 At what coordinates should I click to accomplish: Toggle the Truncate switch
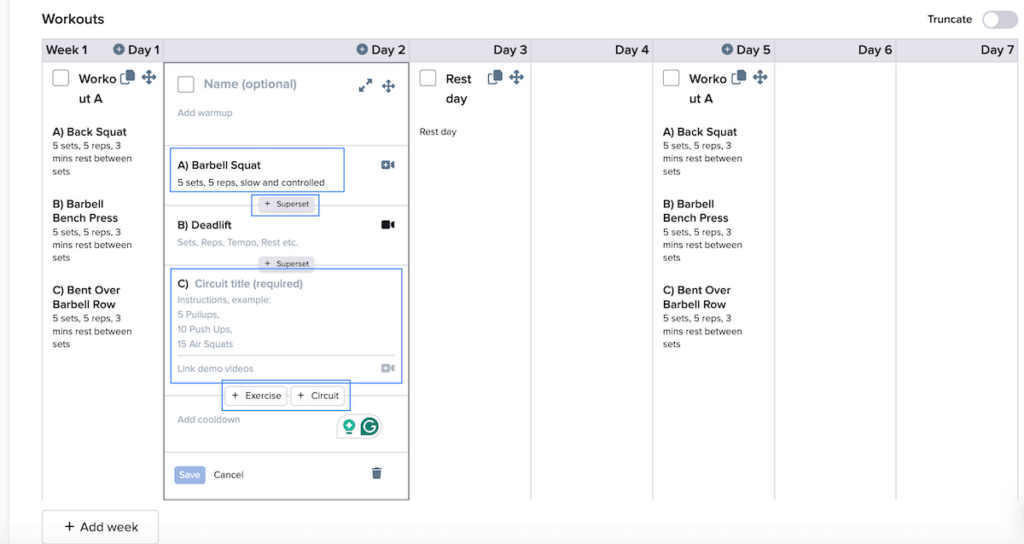pyautogui.click(x=998, y=20)
